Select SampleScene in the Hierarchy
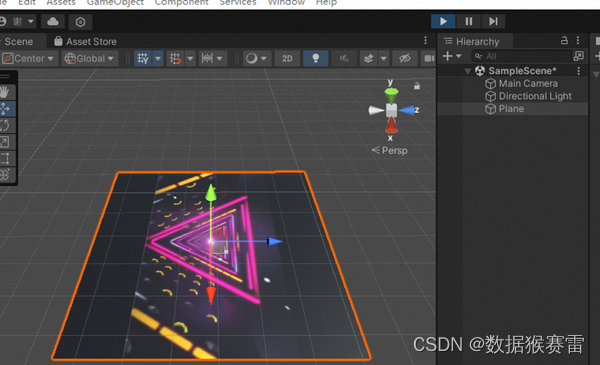Image resolution: width=600 pixels, height=365 pixels. coord(522,71)
